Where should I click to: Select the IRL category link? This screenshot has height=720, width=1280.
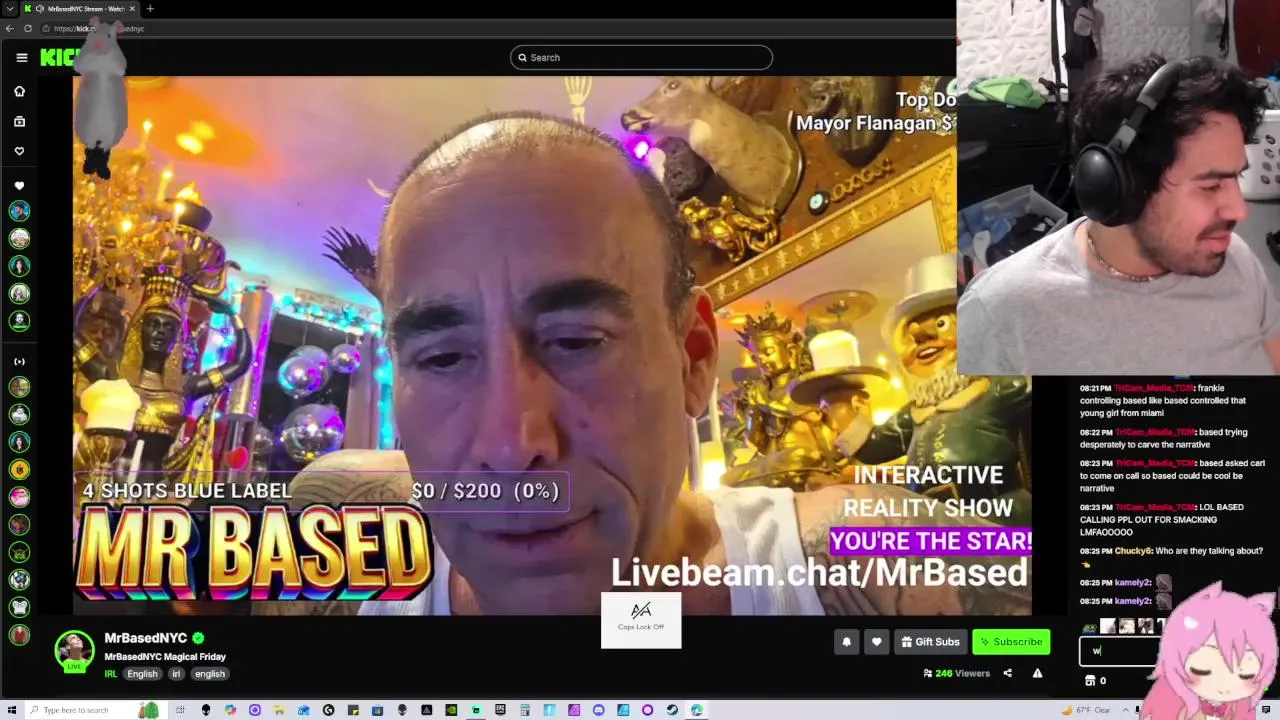111,674
